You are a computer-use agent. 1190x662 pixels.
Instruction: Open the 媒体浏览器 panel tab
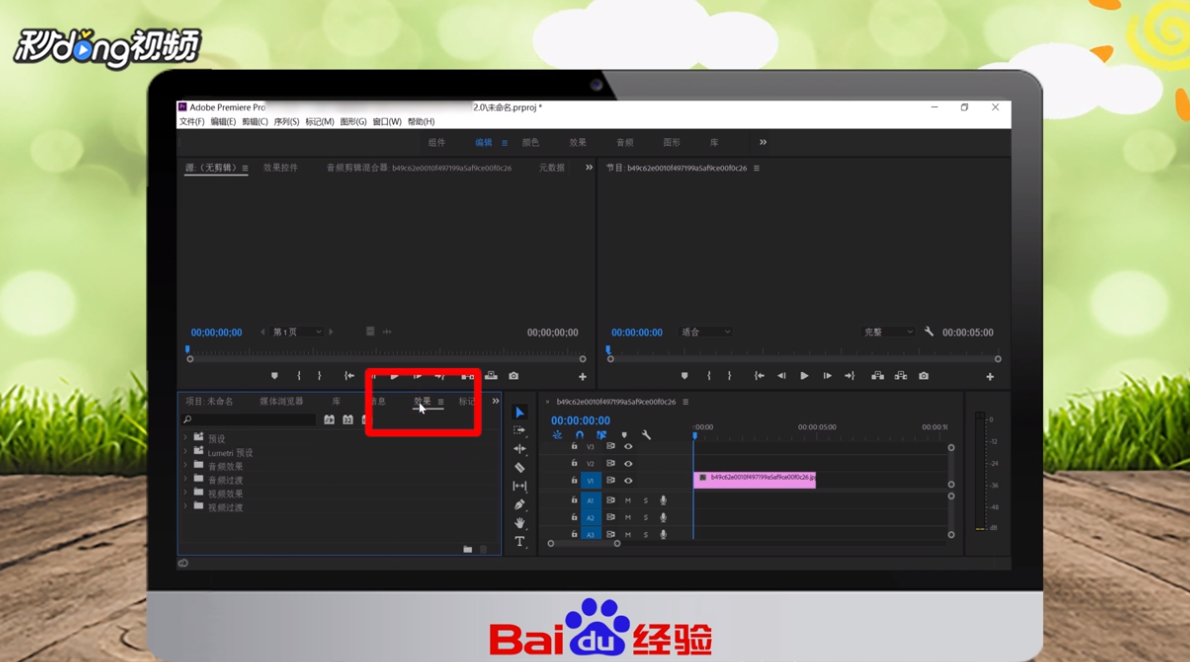pyautogui.click(x=282, y=401)
